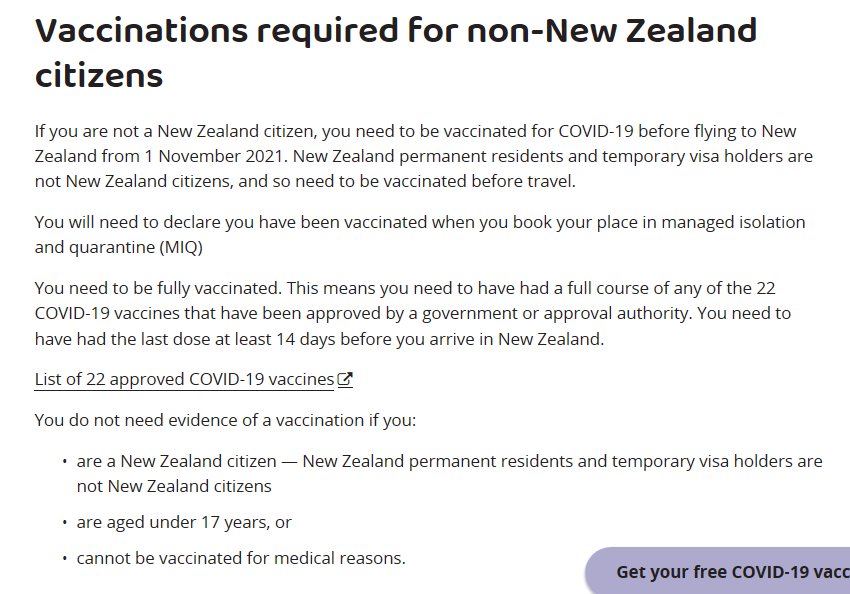Click the bullet item cannot be vaccinated for medical reasons

[x=241, y=558]
